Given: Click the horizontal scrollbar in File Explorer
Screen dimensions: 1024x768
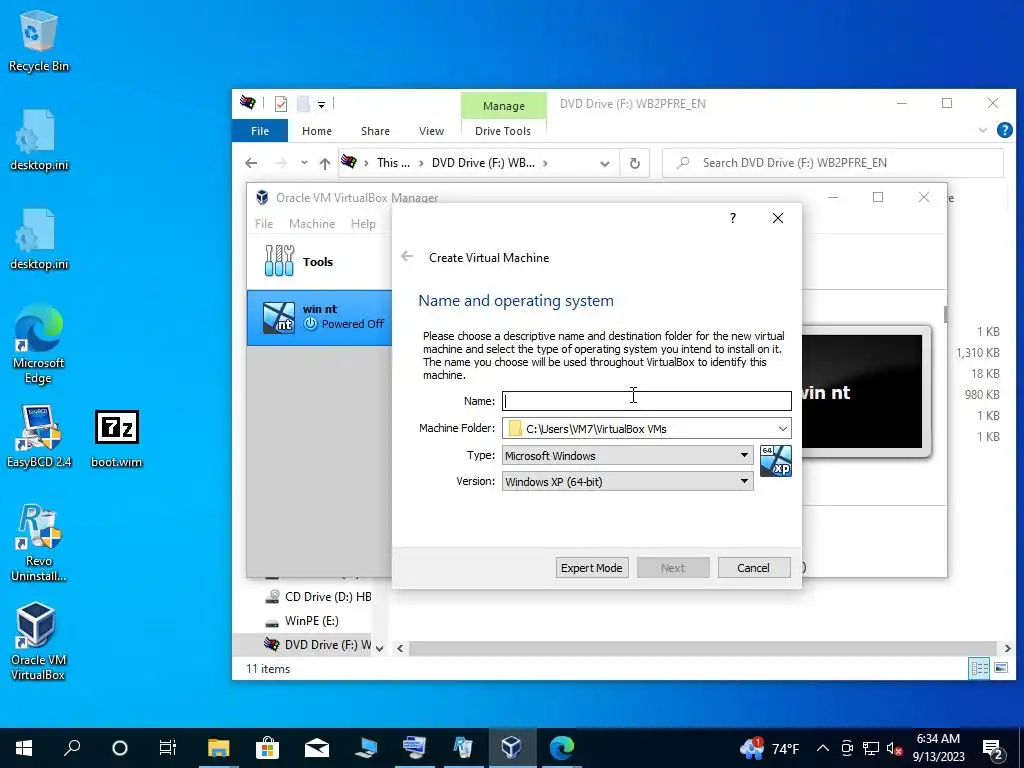Looking at the screenshot, I should click(704, 648).
